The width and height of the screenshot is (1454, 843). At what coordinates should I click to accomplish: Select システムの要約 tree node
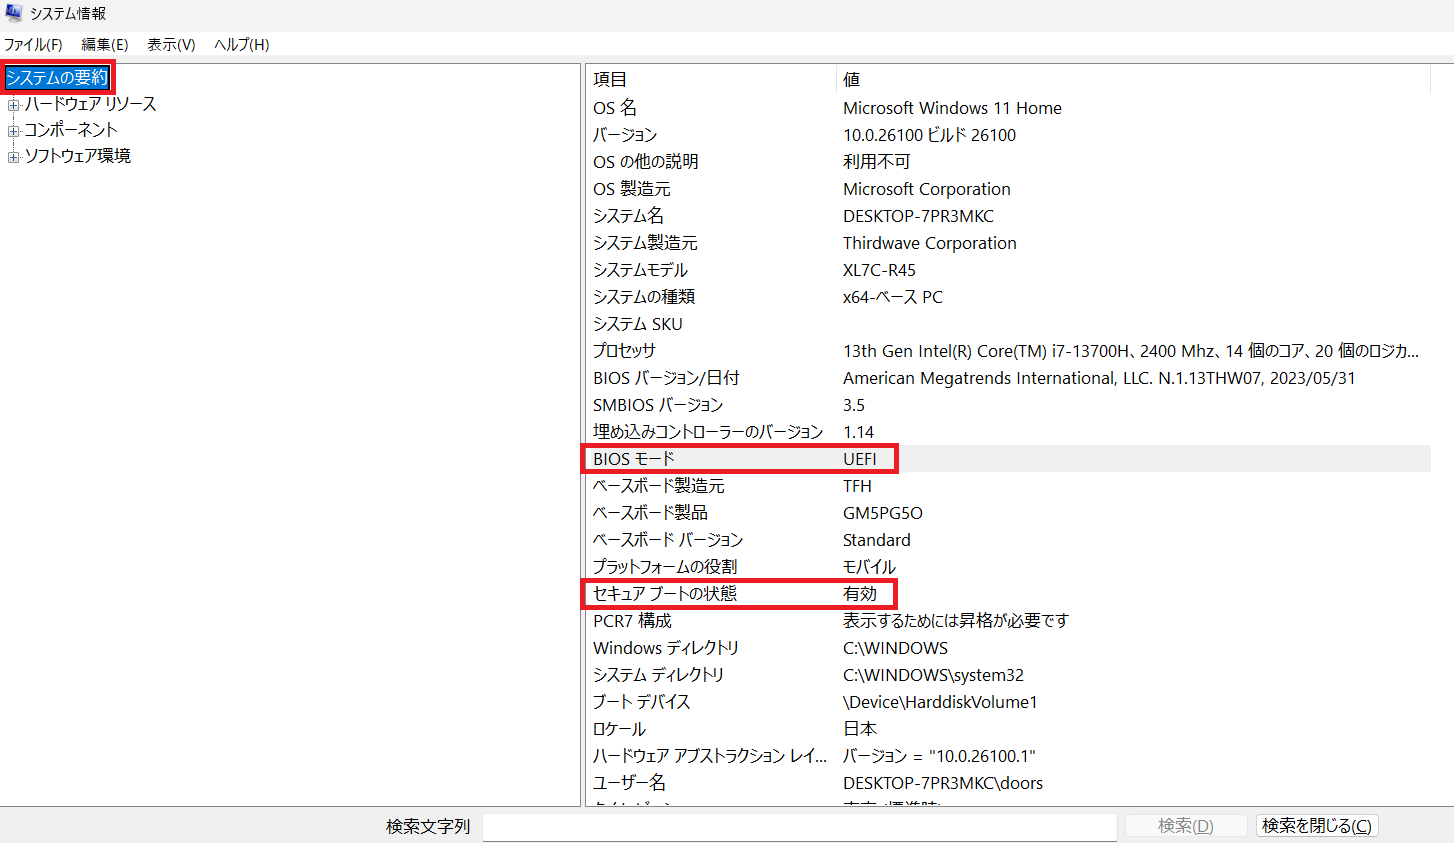coord(57,78)
